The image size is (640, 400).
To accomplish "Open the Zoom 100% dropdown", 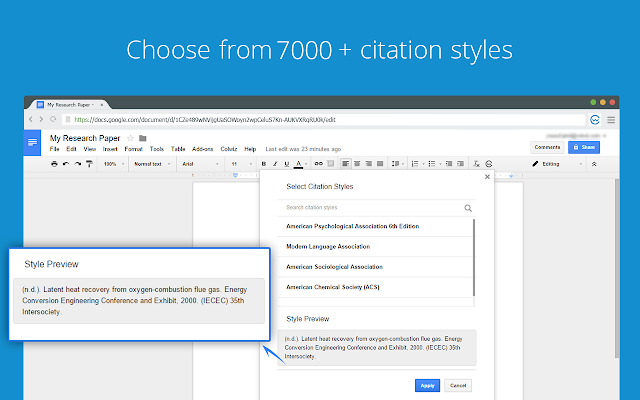I will point(113,164).
